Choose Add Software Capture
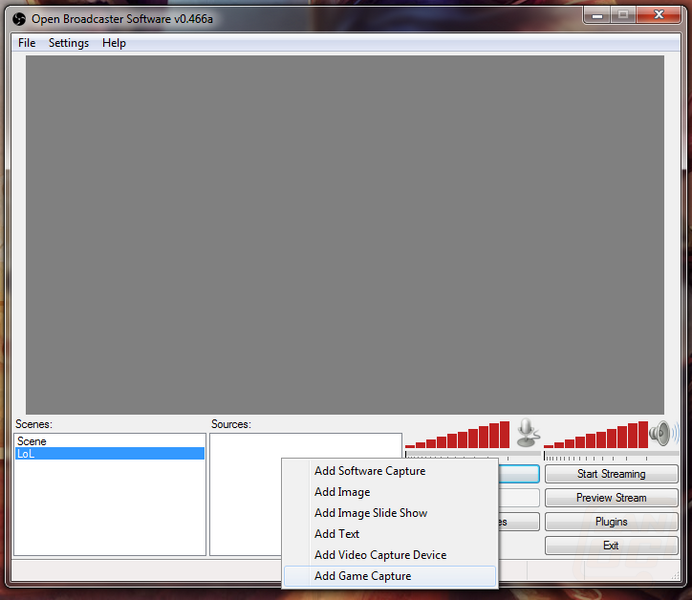Screen dimensions: 692x600 point(369,471)
